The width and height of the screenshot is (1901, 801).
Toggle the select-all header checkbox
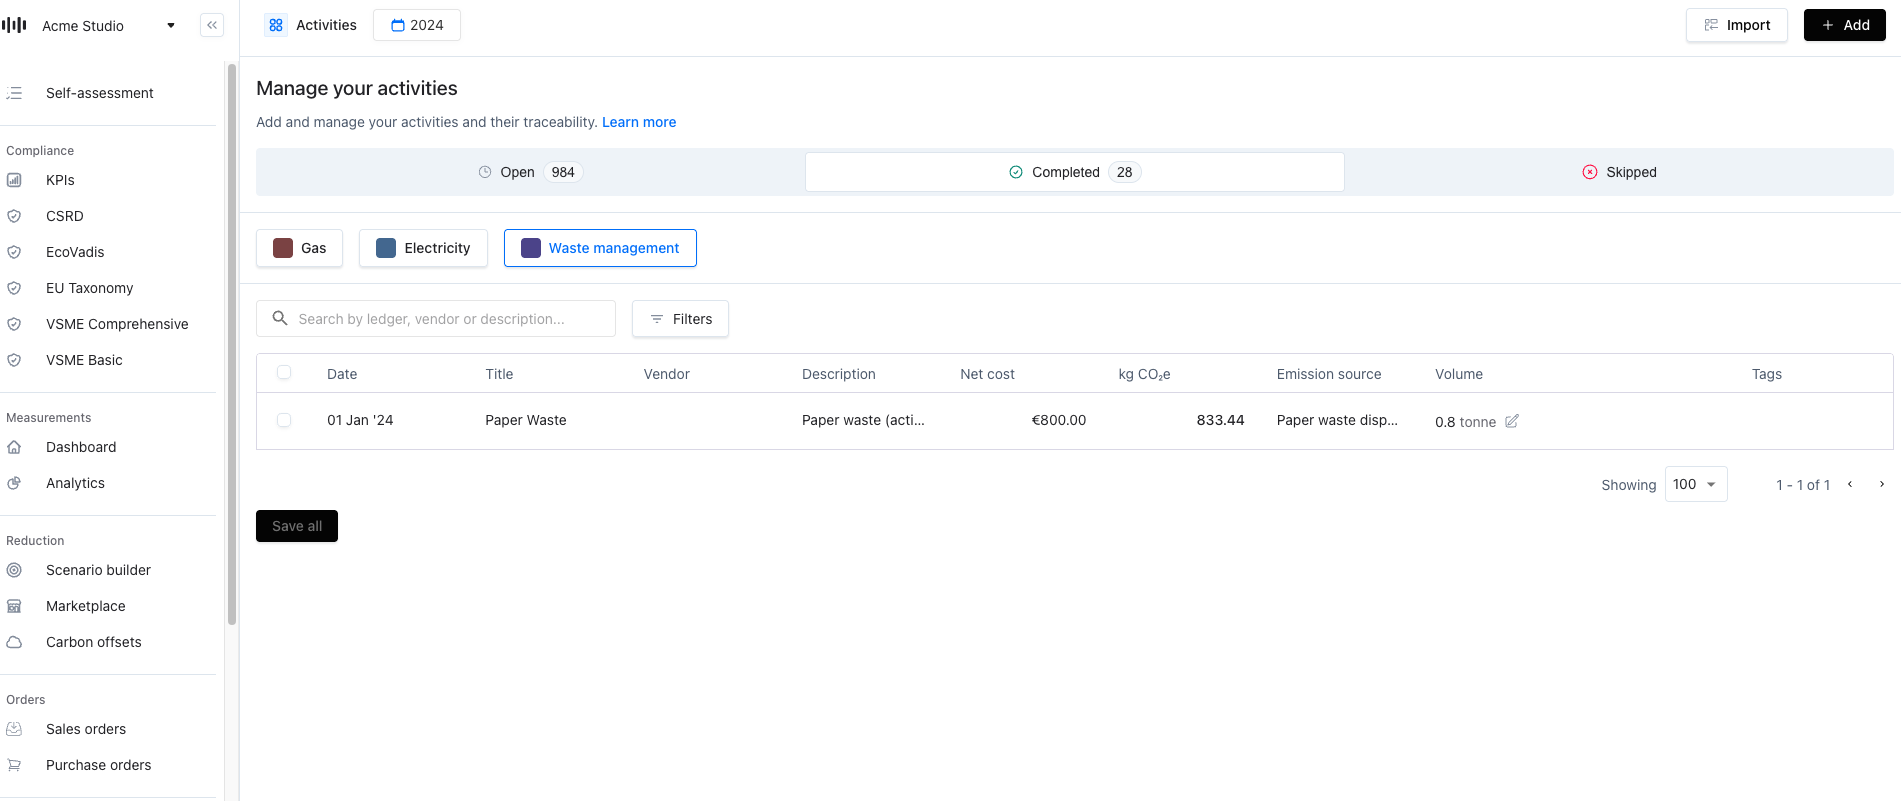click(x=284, y=372)
